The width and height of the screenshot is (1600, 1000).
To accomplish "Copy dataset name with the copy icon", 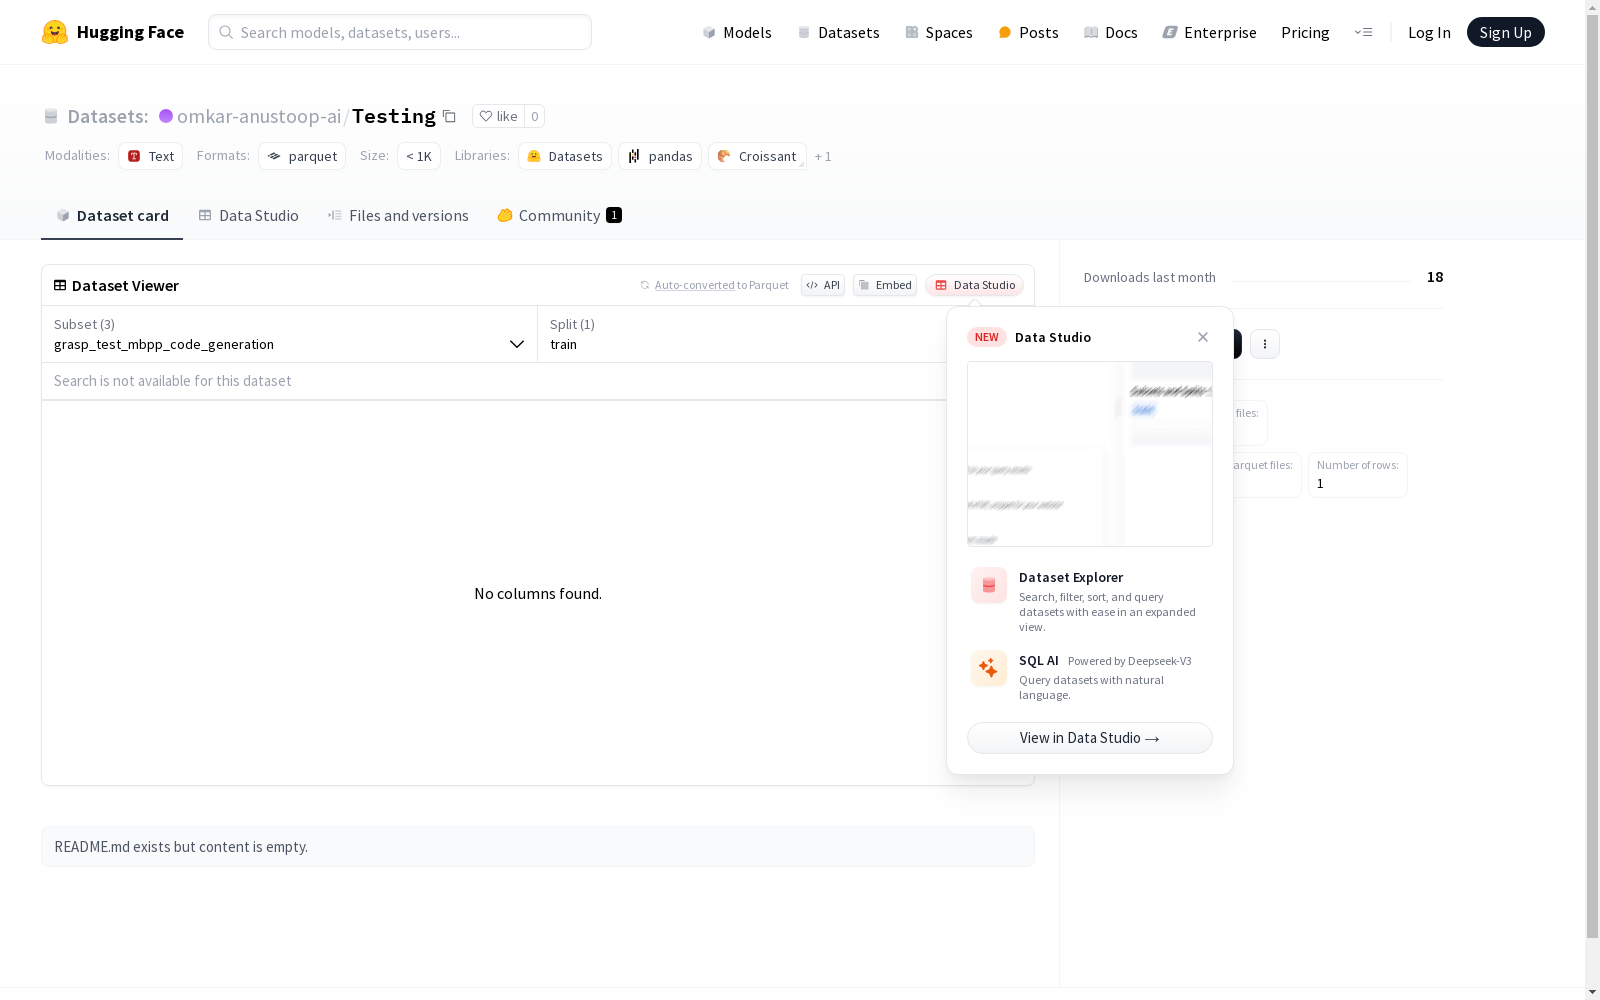I will click(450, 116).
